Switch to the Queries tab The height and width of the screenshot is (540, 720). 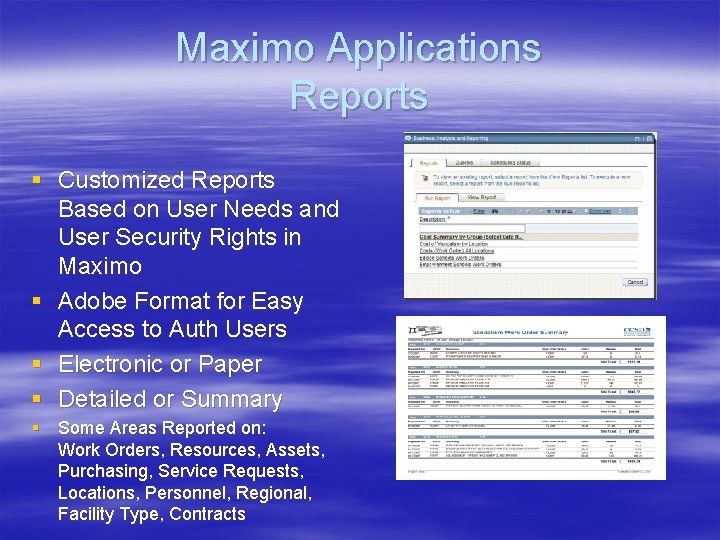click(x=464, y=163)
